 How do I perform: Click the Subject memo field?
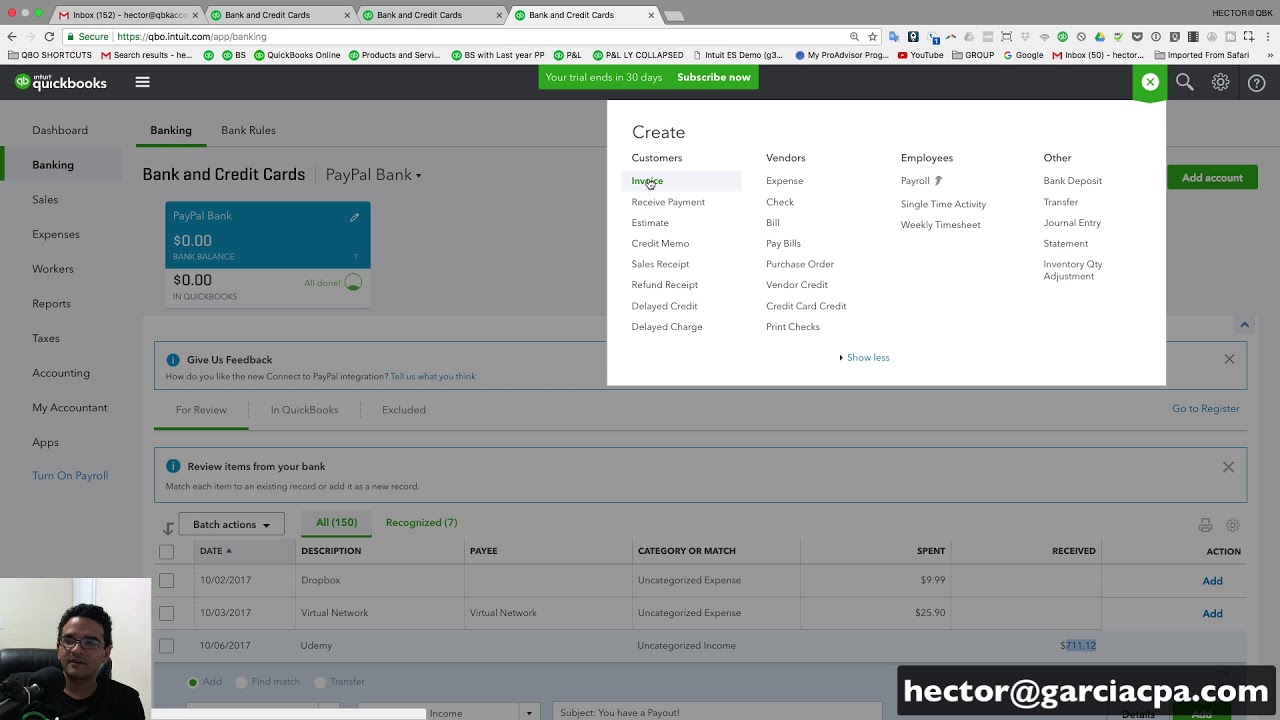click(717, 712)
